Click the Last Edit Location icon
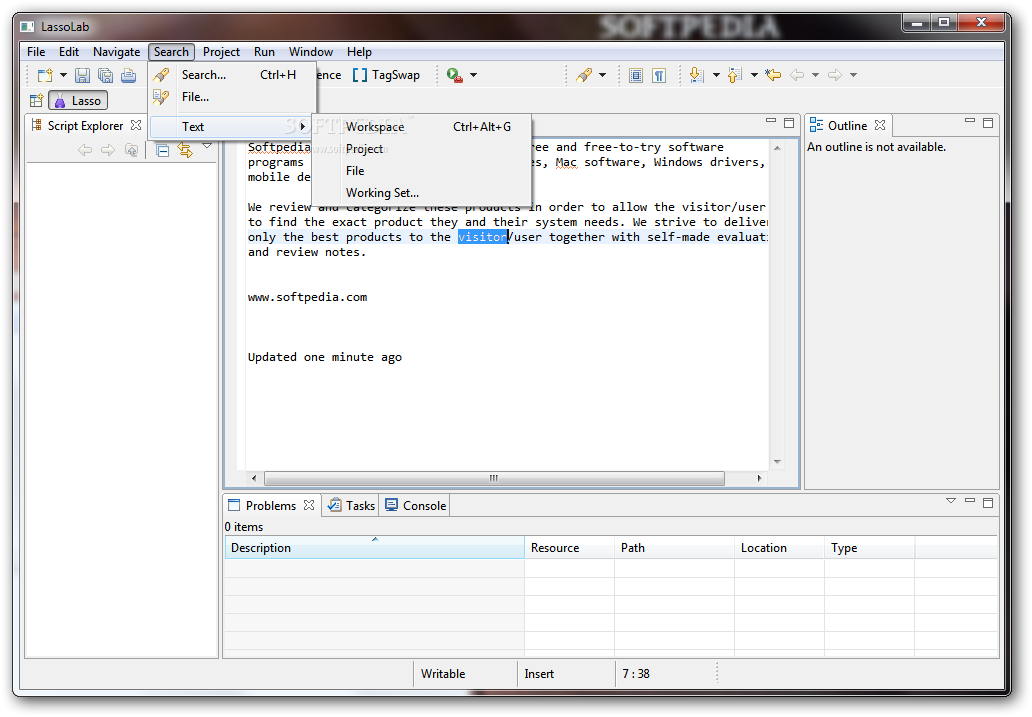This screenshot has height=717, width=1032. coord(773,75)
